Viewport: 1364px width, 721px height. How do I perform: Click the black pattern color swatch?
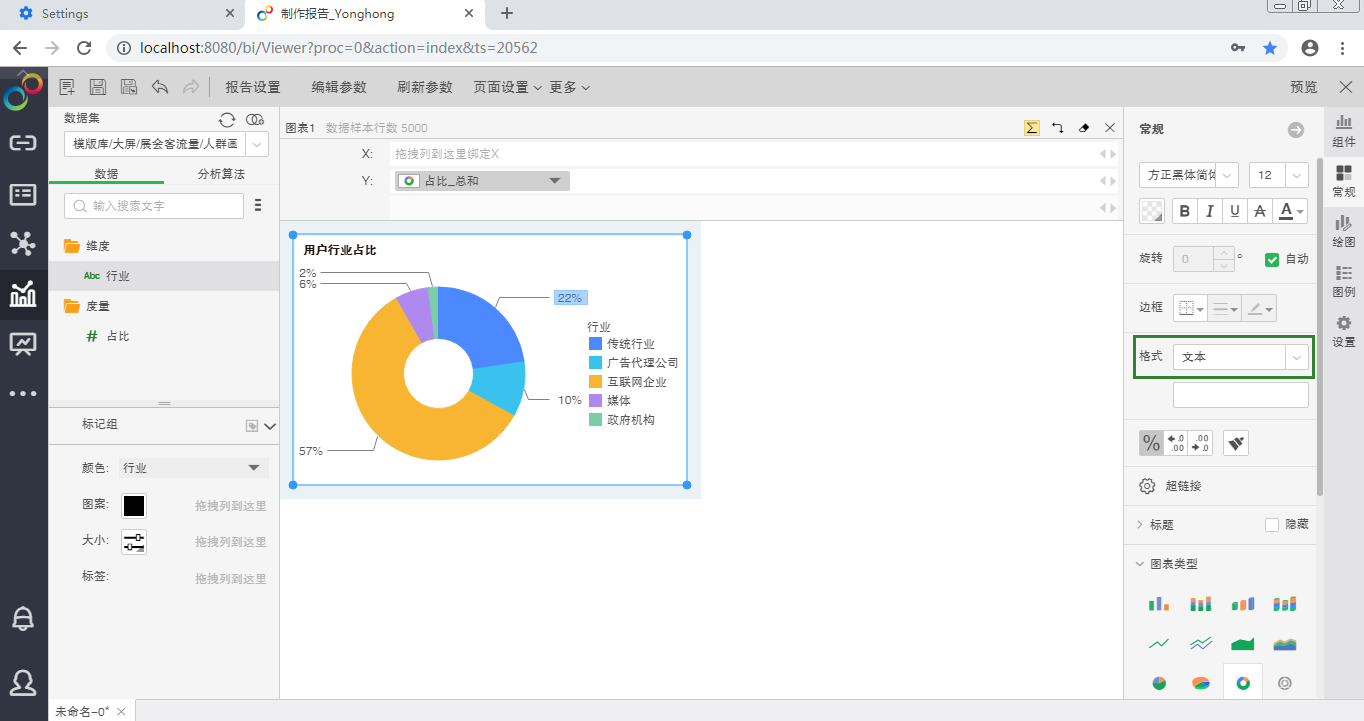point(134,506)
